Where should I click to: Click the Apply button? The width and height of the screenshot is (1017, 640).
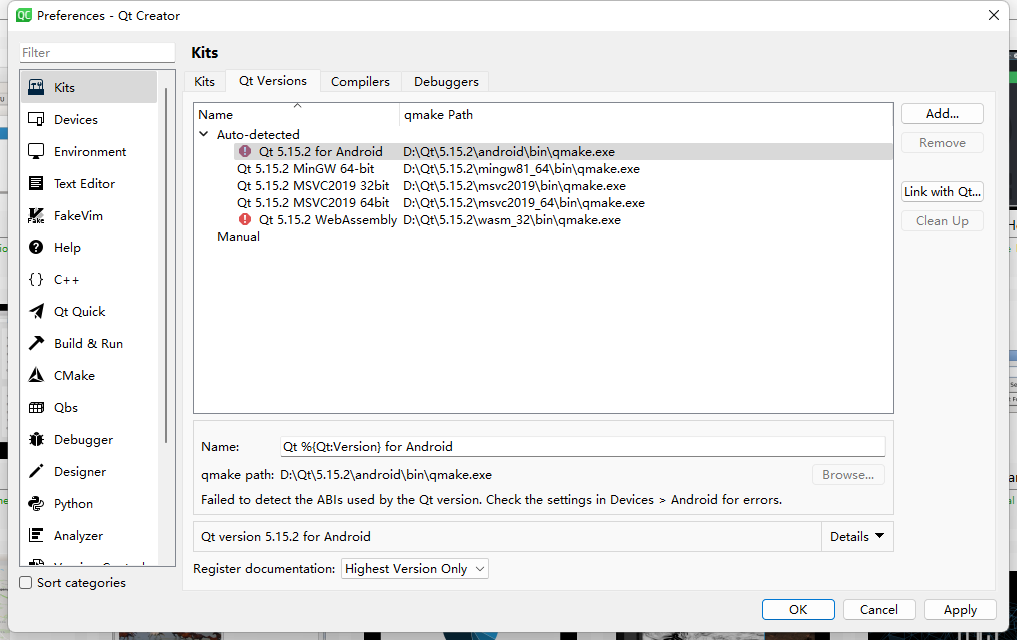point(960,610)
